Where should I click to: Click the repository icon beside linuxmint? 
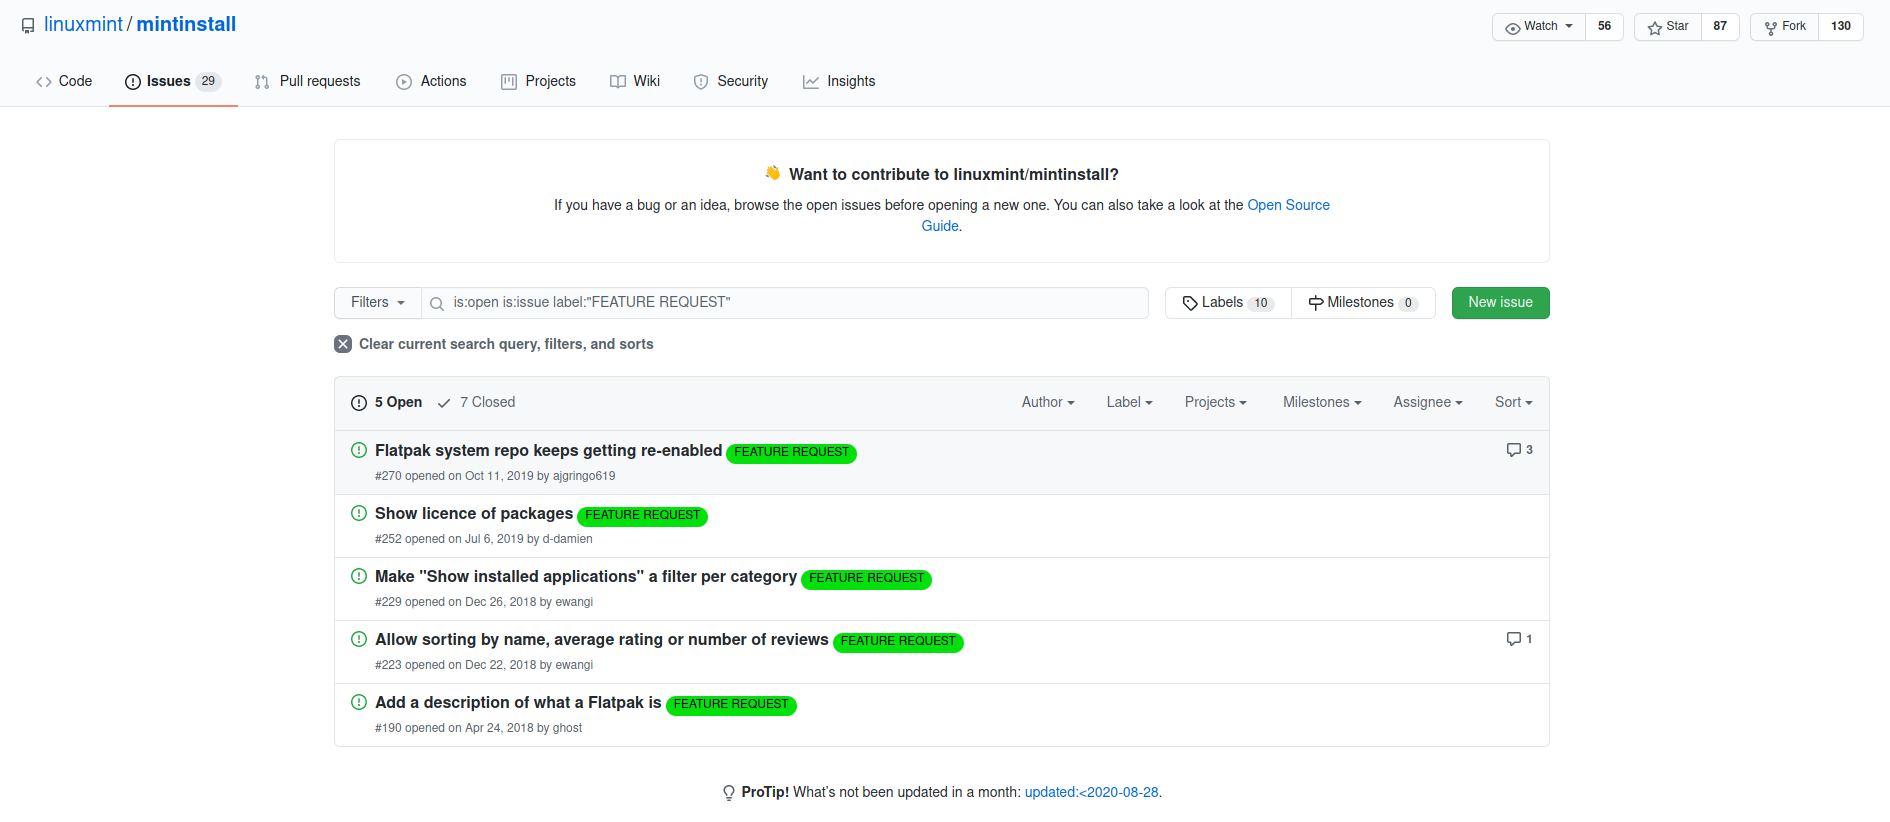pyautogui.click(x=28, y=26)
